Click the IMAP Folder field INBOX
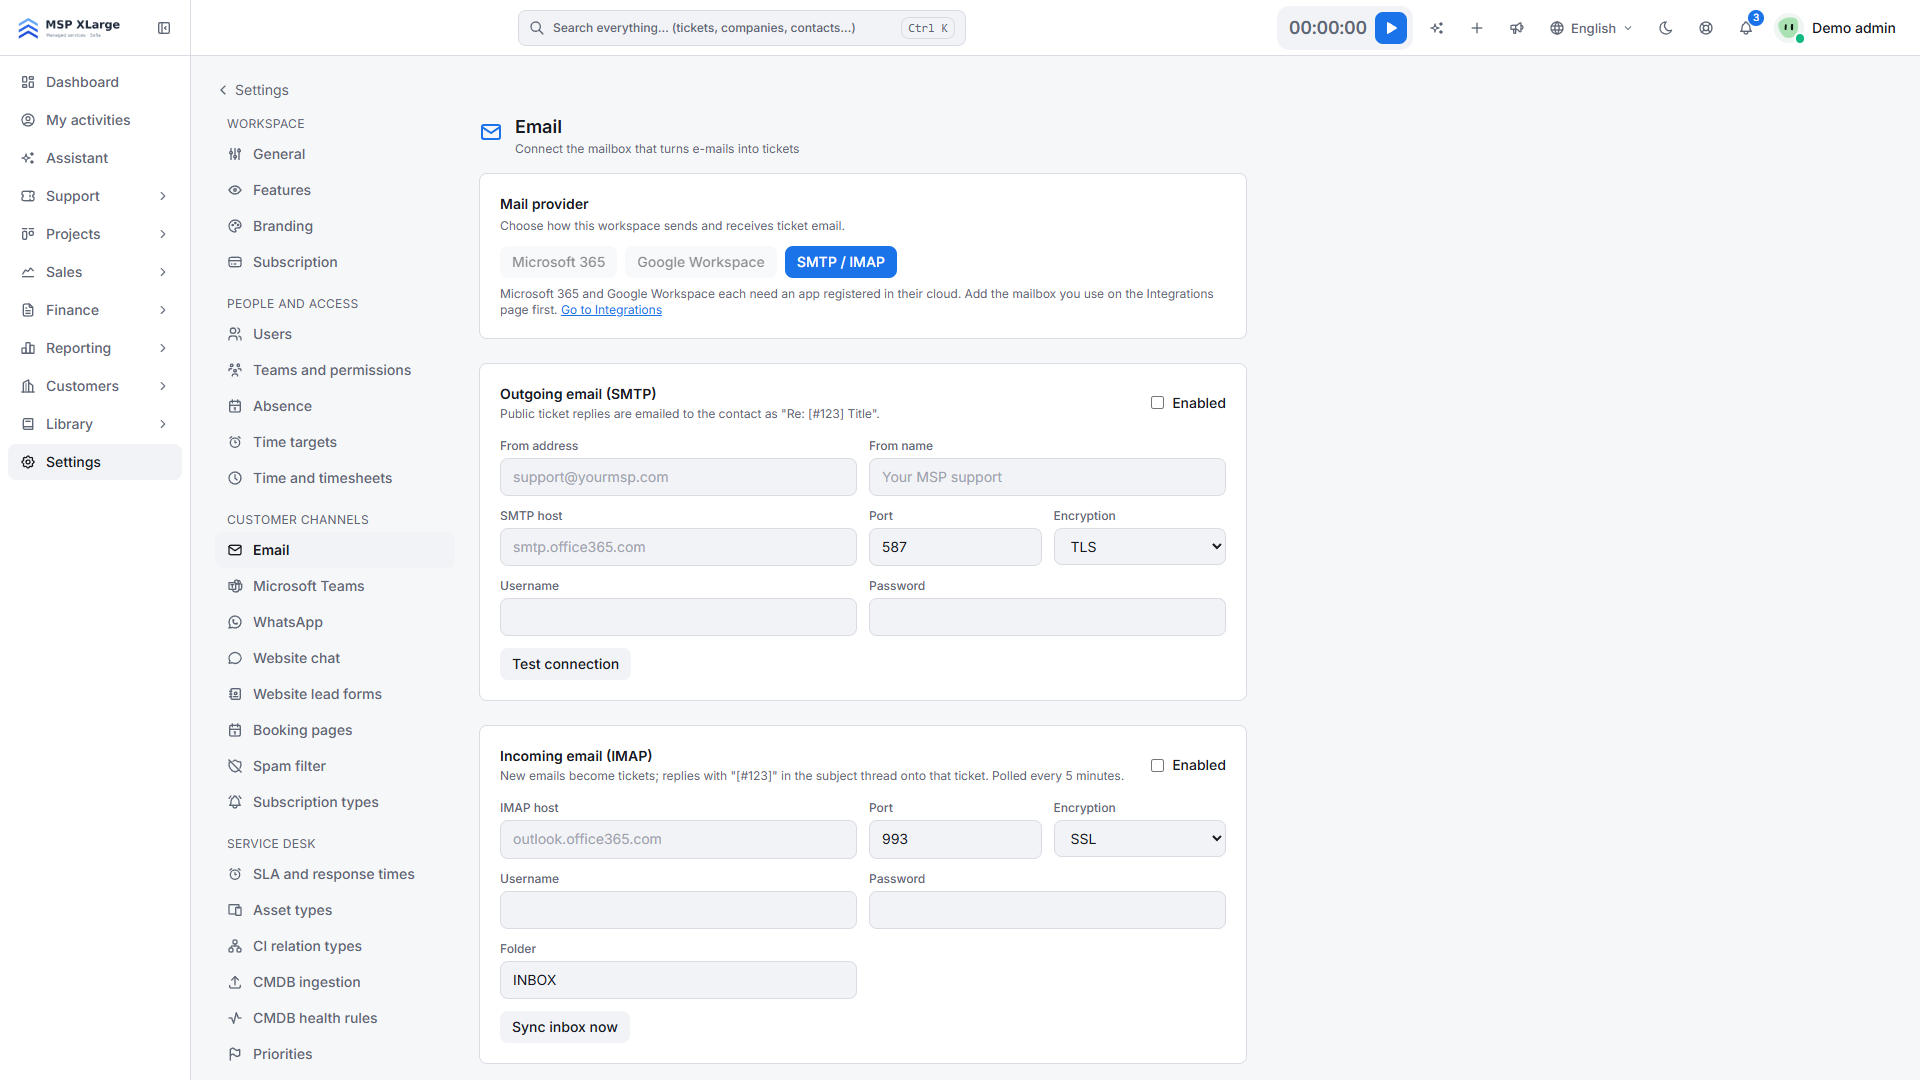The image size is (1920, 1080). point(678,980)
